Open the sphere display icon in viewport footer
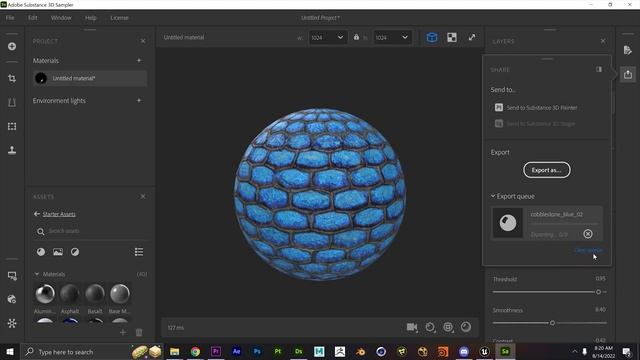The image size is (640, 360). (466, 327)
